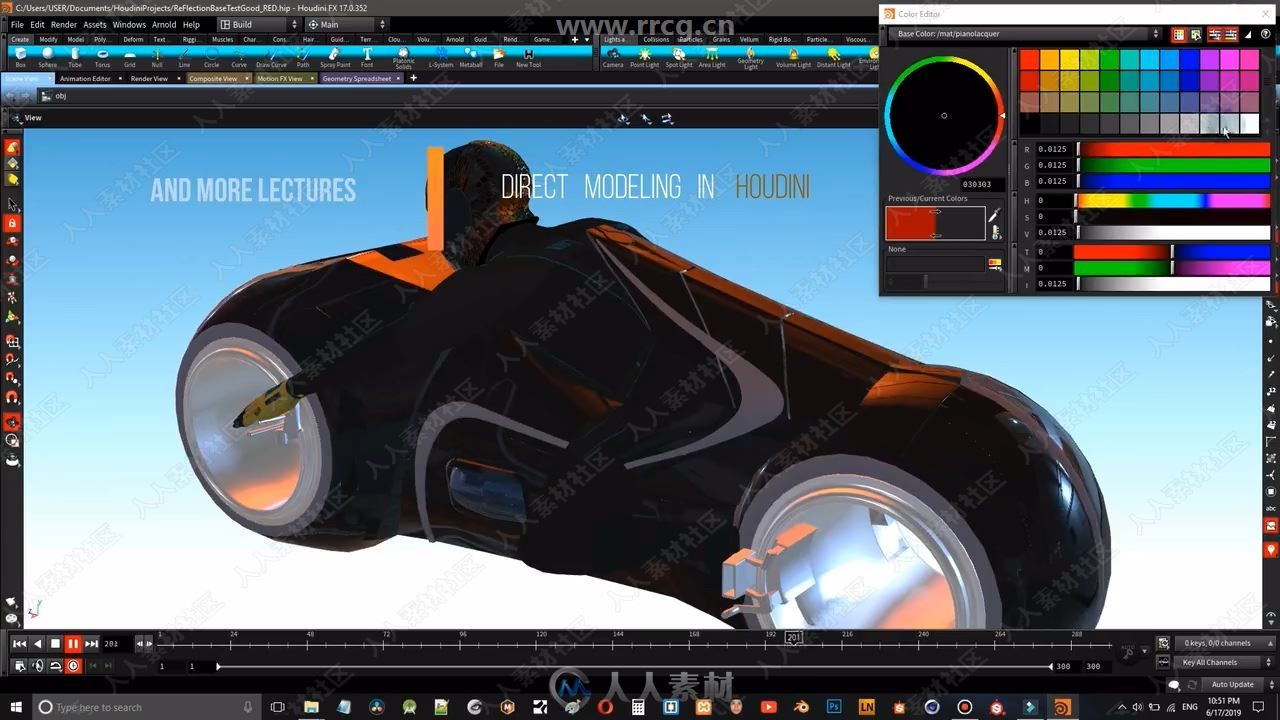Select the L-System shelf tool
1280x720 pixels.
coord(440,57)
